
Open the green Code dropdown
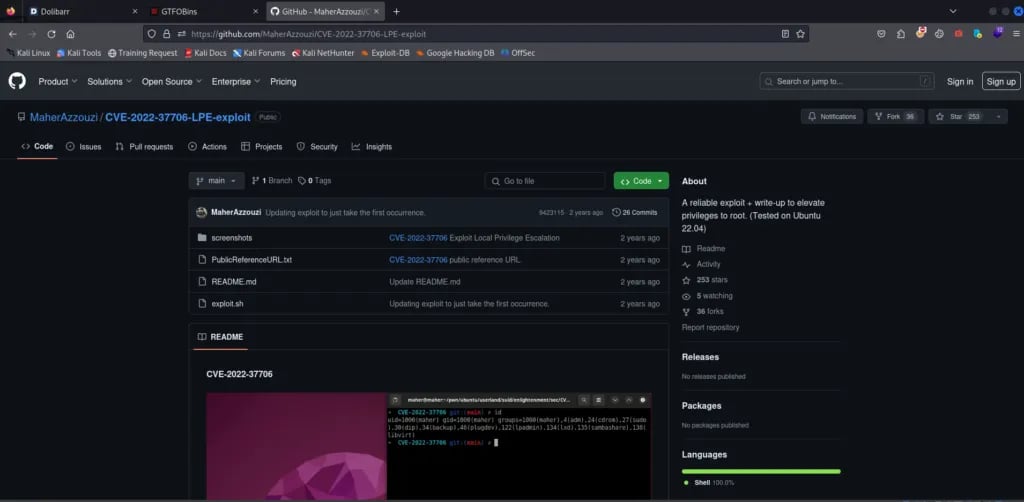[x=641, y=181]
